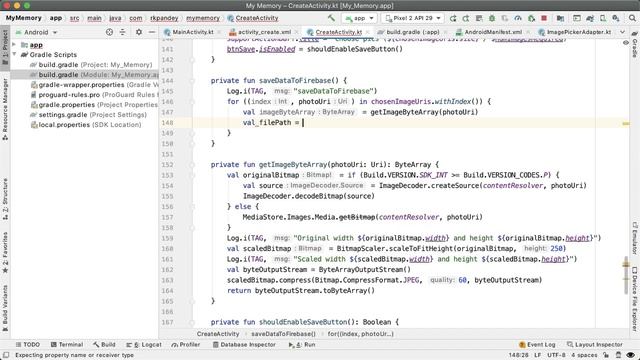The image size is (640, 360).
Task: Click the LF line separator in status bar
Action: coord(538,355)
